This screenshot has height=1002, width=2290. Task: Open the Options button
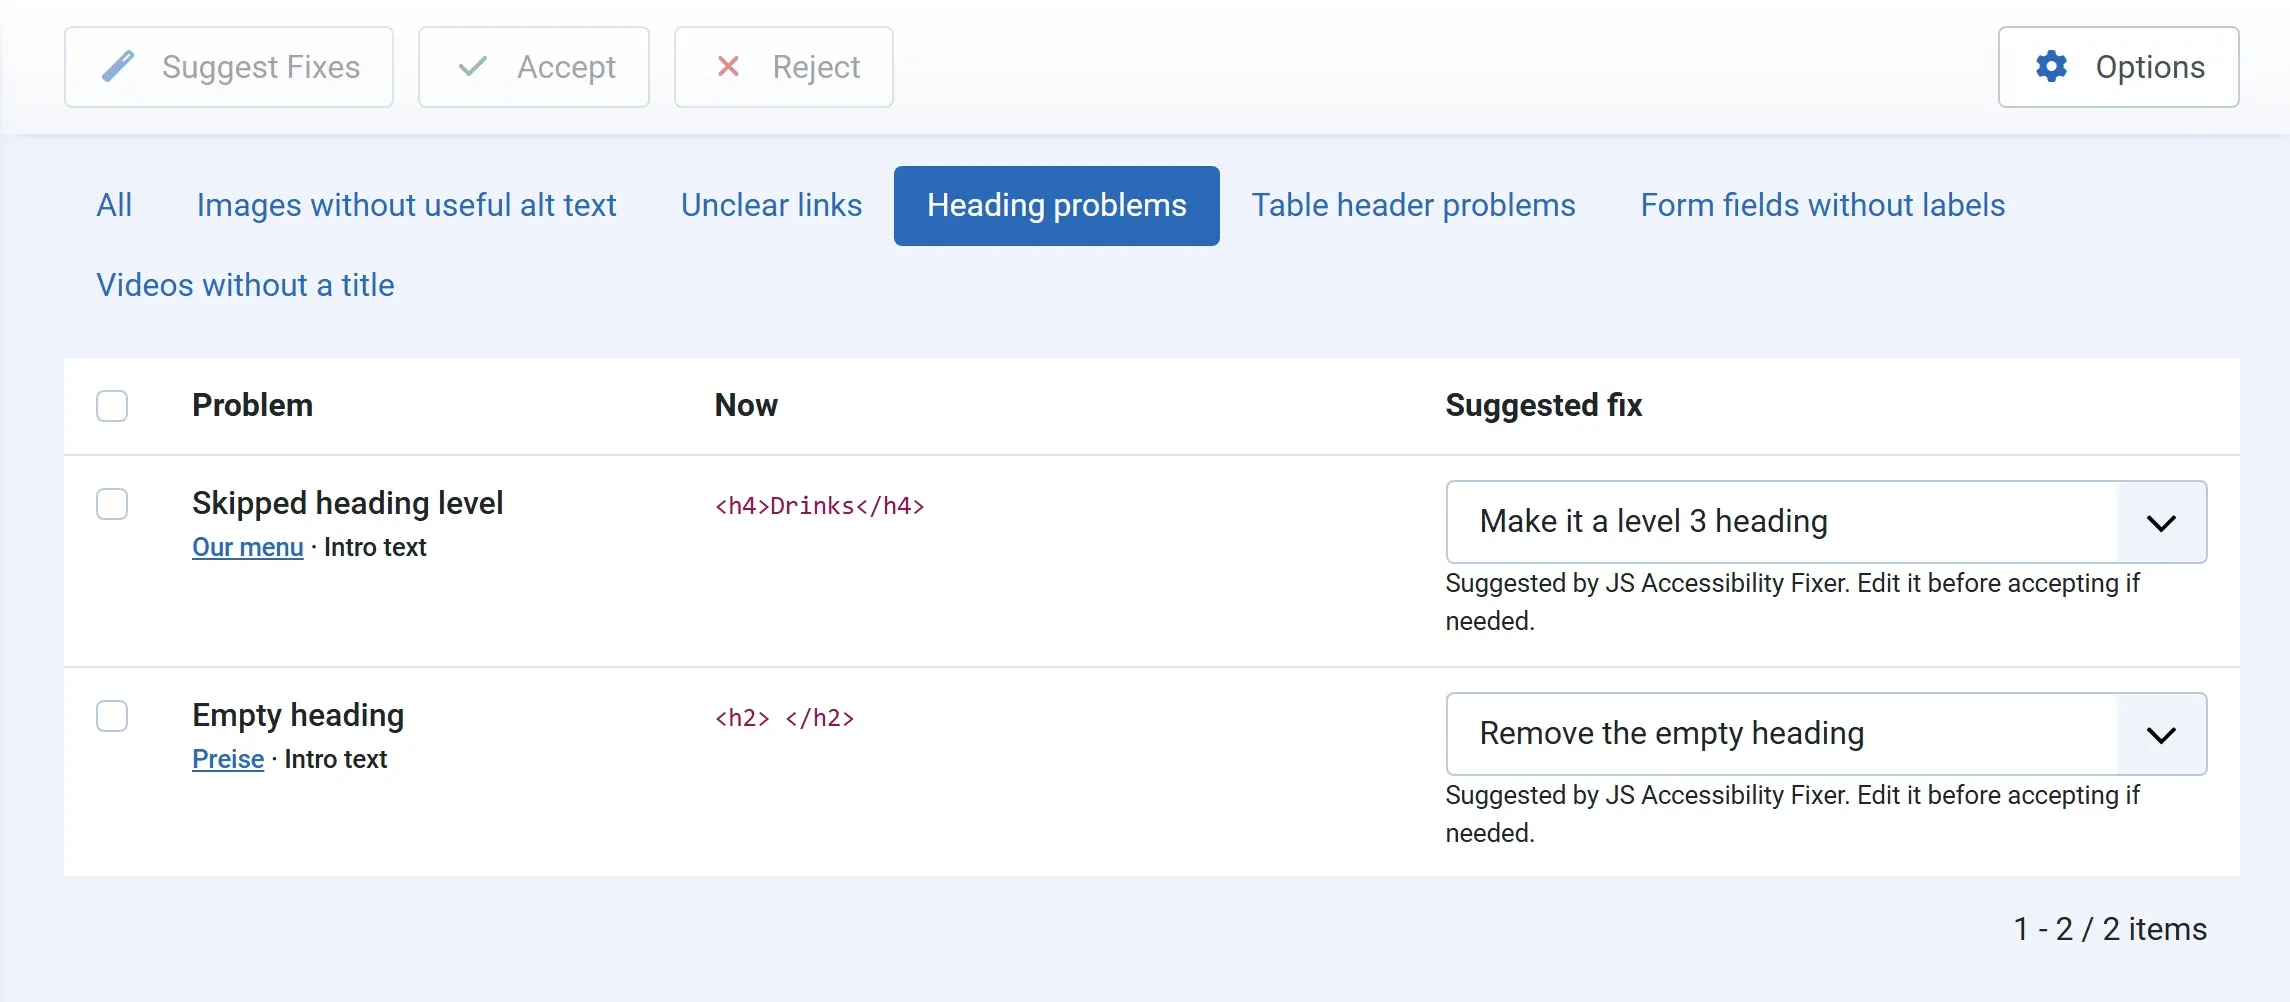pyautogui.click(x=2118, y=67)
